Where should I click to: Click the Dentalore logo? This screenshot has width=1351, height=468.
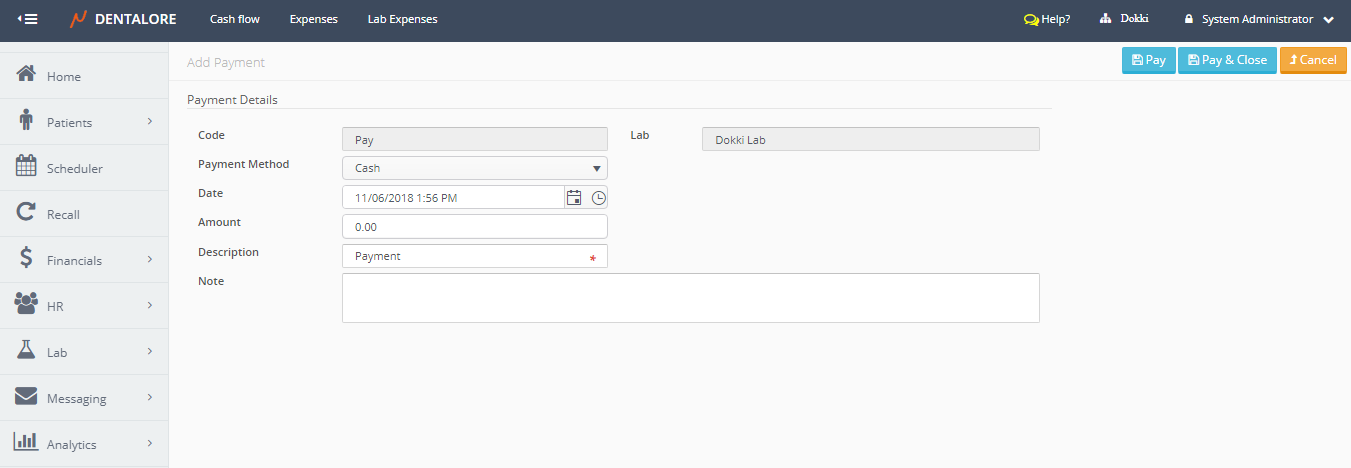123,19
